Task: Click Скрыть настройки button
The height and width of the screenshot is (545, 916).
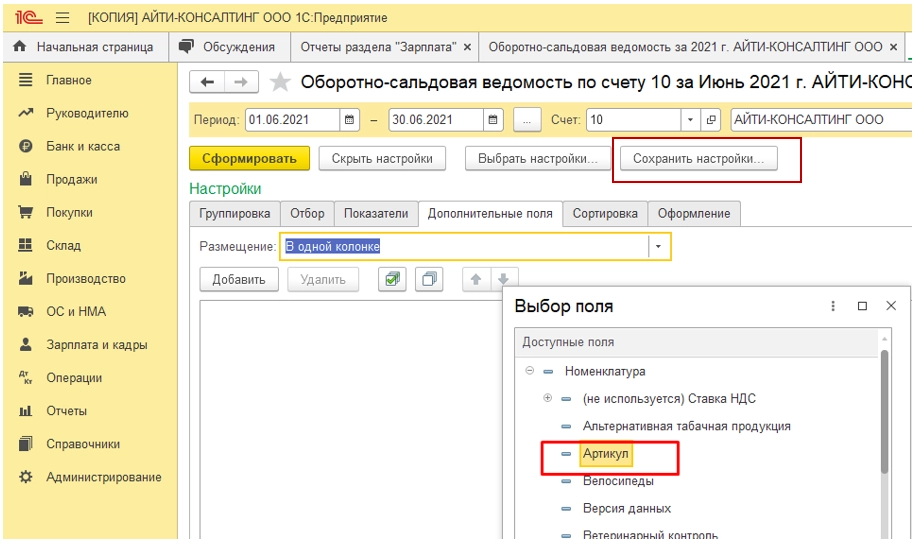Action: [382, 158]
